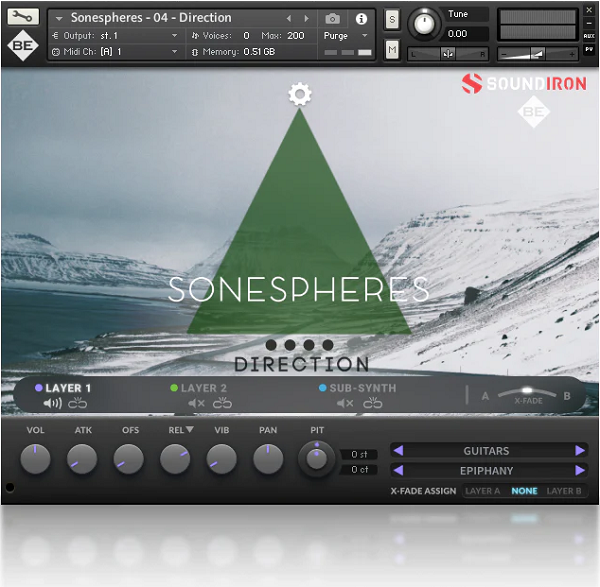The height and width of the screenshot is (587, 600).
Task: Click the VOL knob
Action: point(35,458)
